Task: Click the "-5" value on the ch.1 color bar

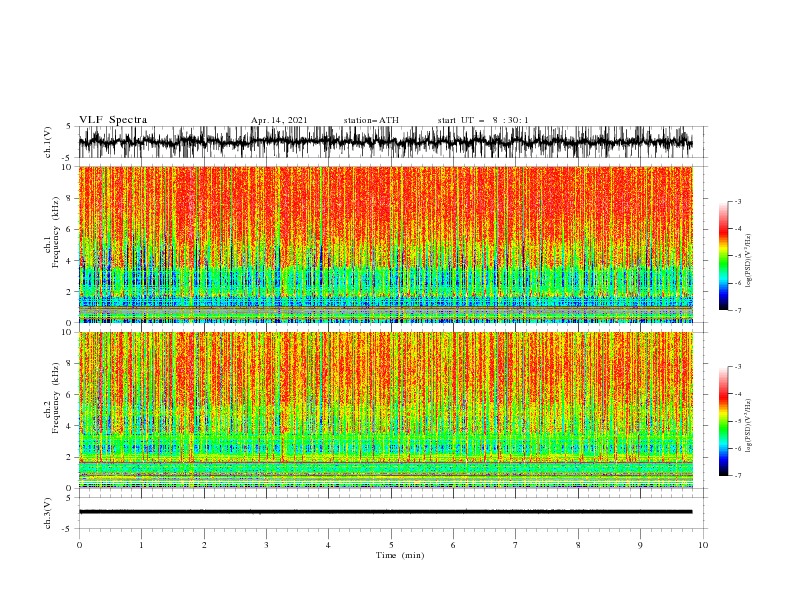Action: tap(737, 256)
